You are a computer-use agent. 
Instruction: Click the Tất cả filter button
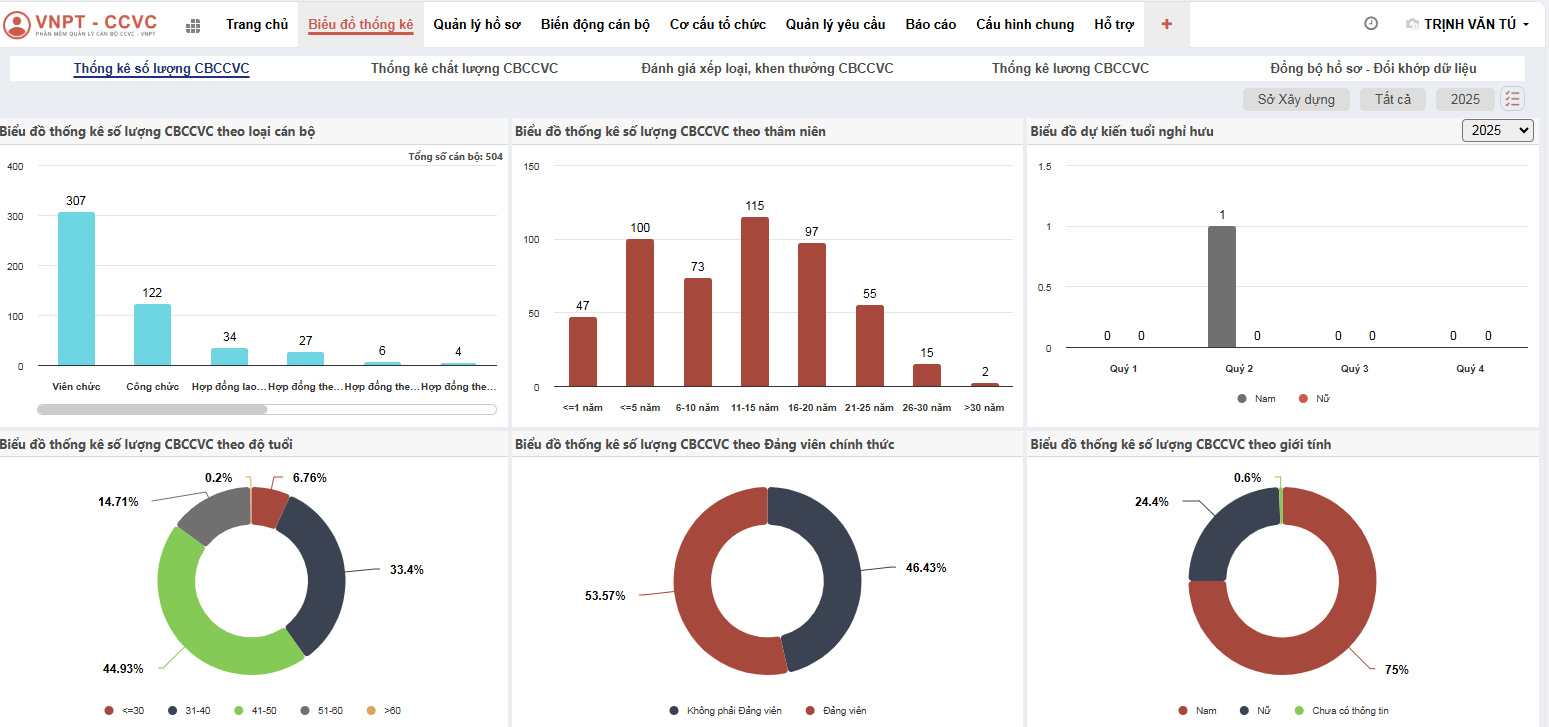pyautogui.click(x=1393, y=99)
